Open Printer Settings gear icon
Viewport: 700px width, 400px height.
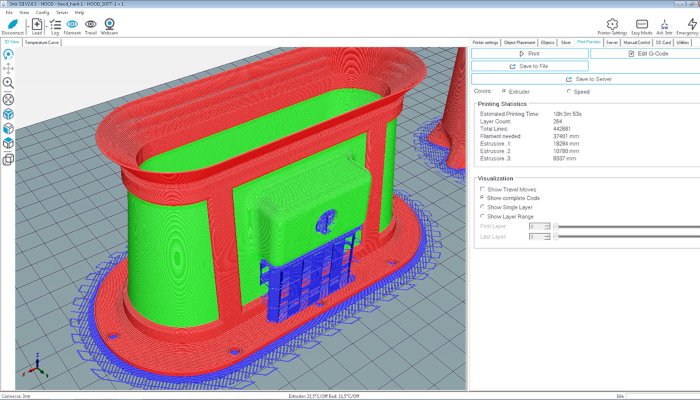(x=612, y=25)
